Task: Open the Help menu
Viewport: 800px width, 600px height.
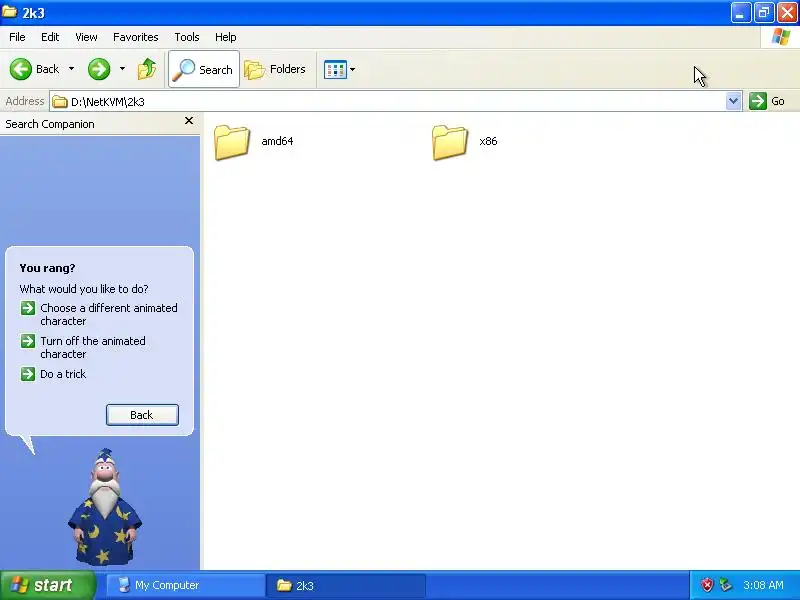Action: (x=226, y=37)
